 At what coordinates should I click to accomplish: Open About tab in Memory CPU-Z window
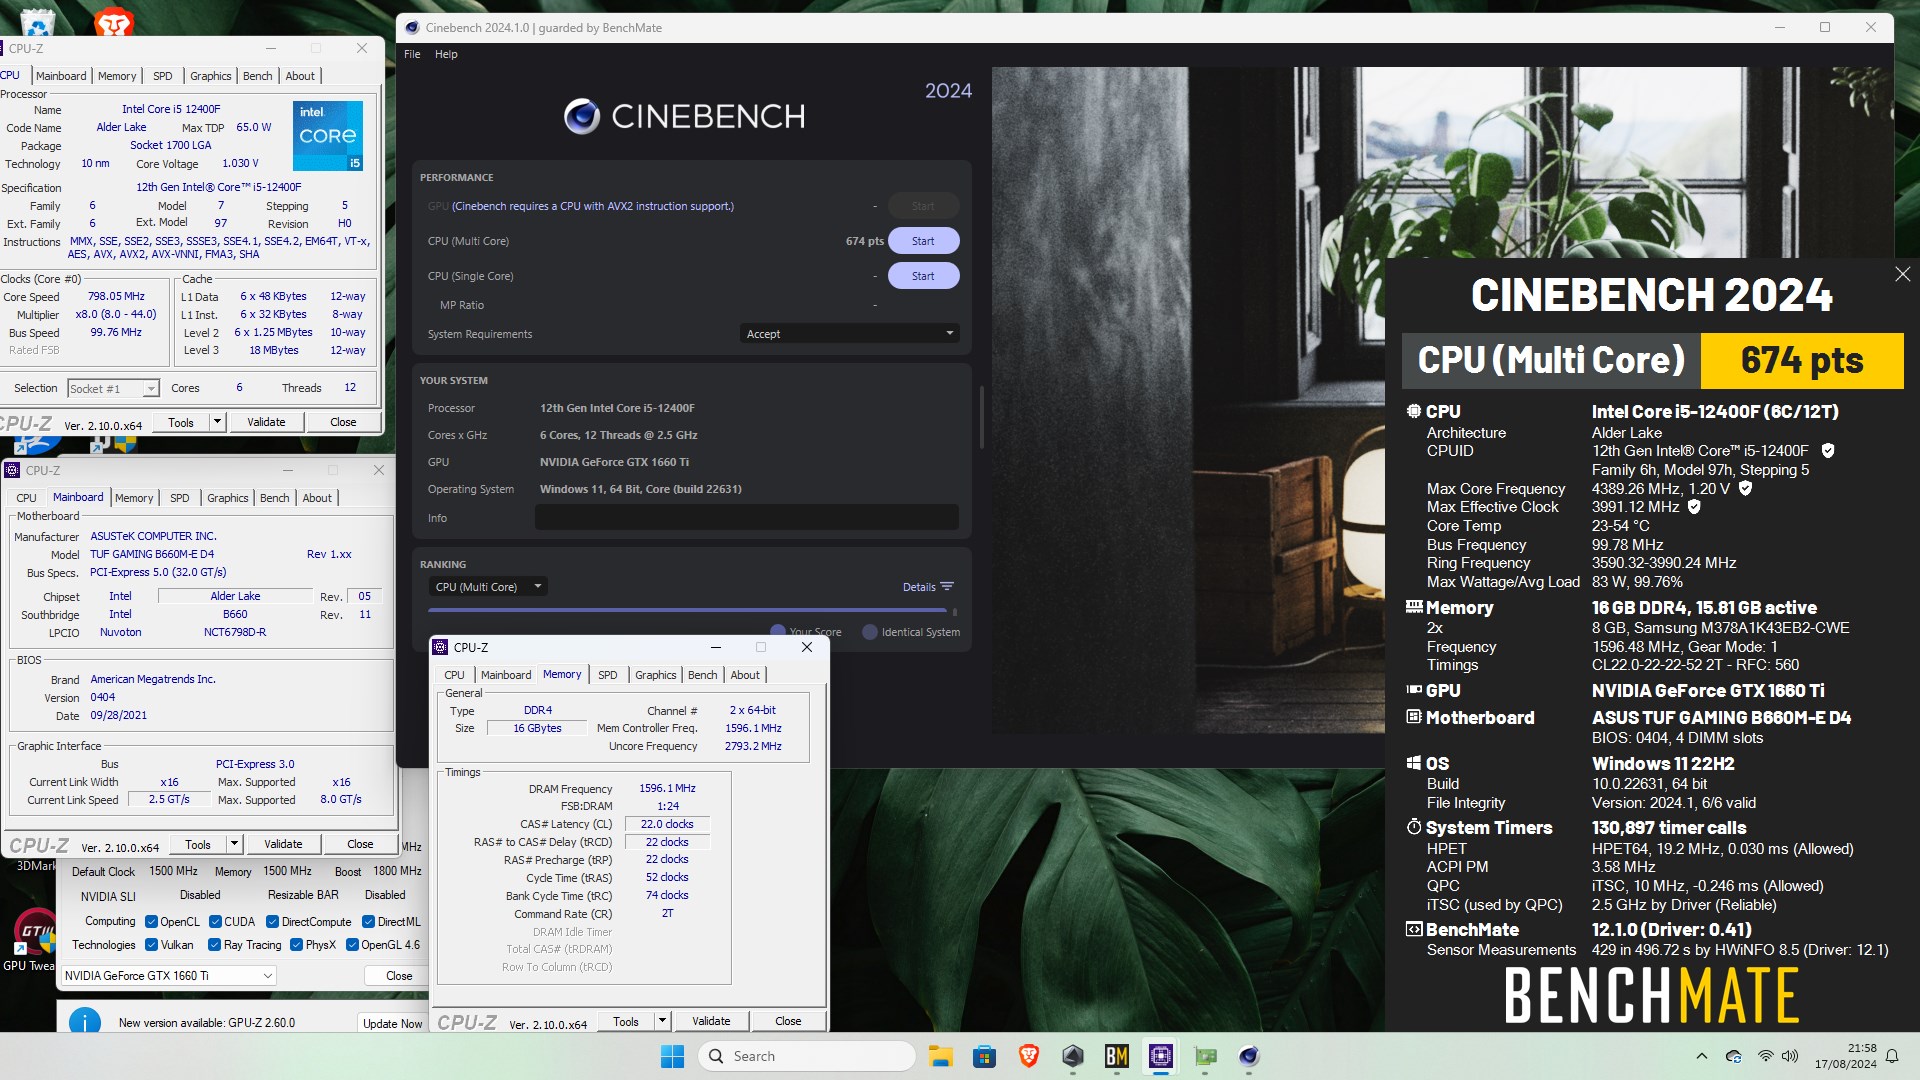pyautogui.click(x=745, y=675)
